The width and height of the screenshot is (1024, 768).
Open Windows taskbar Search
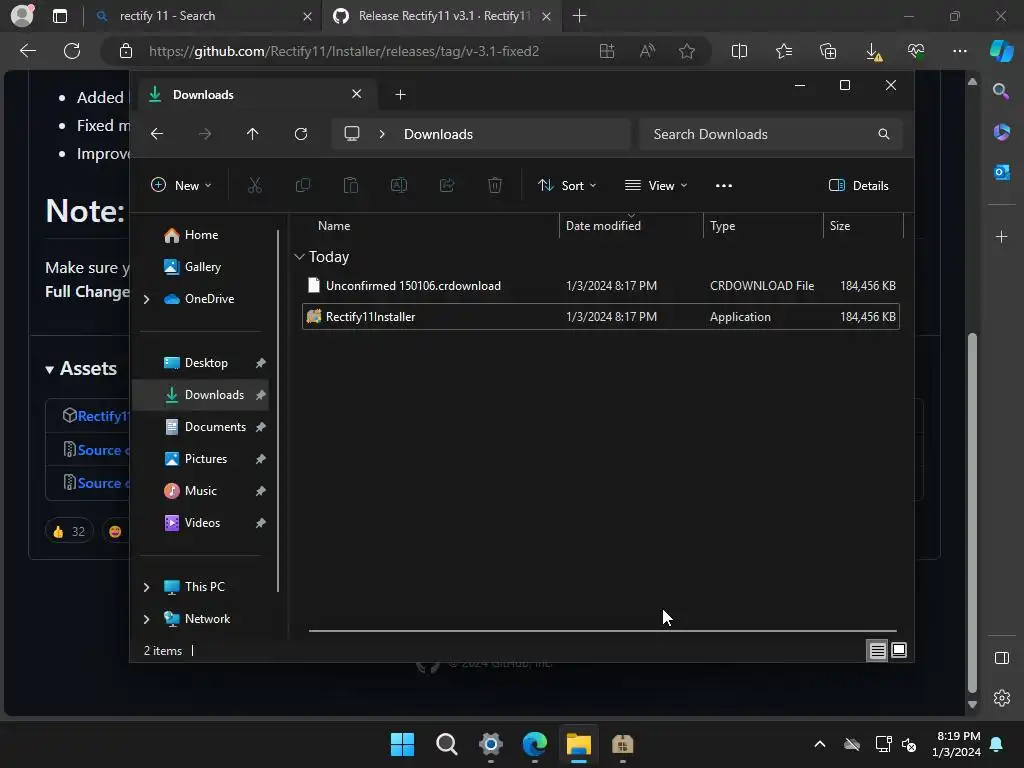click(x=447, y=744)
